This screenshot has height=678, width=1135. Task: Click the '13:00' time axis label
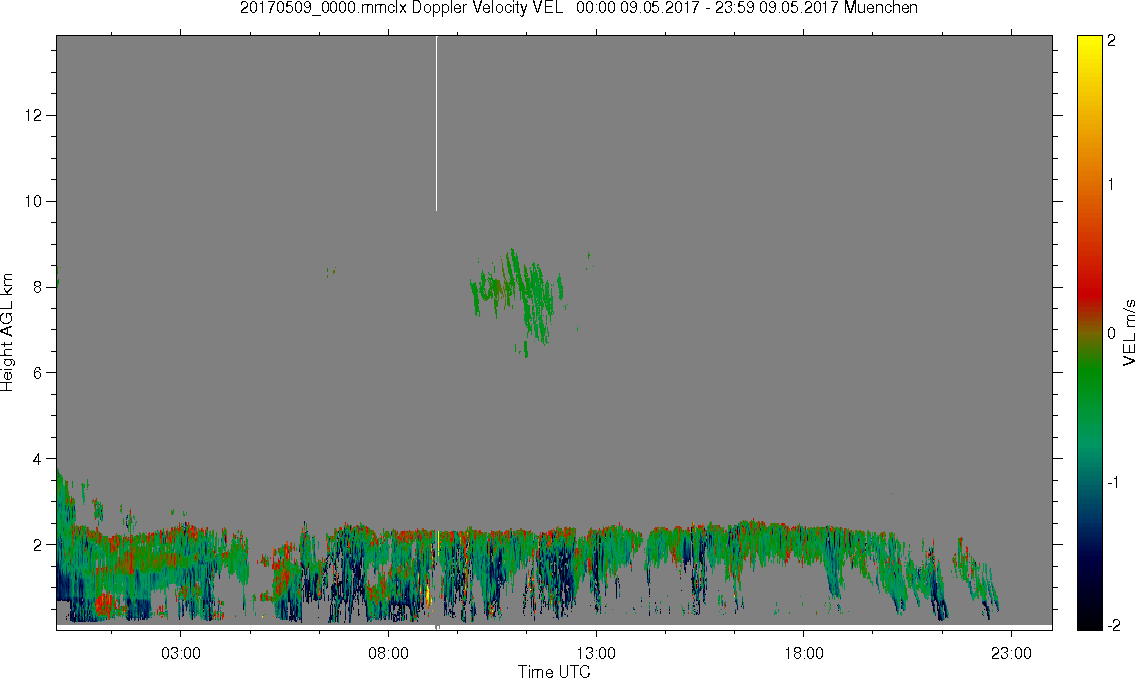[596, 654]
